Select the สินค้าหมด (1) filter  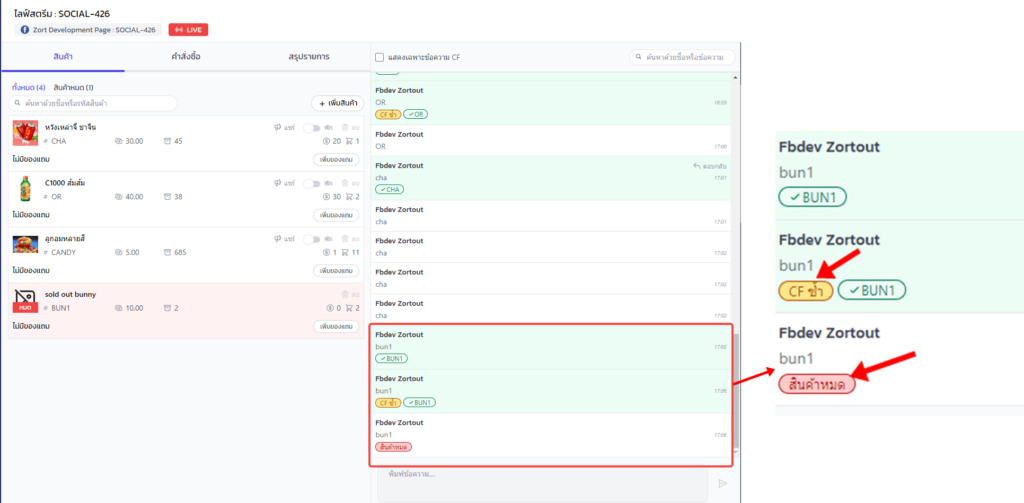[73, 88]
